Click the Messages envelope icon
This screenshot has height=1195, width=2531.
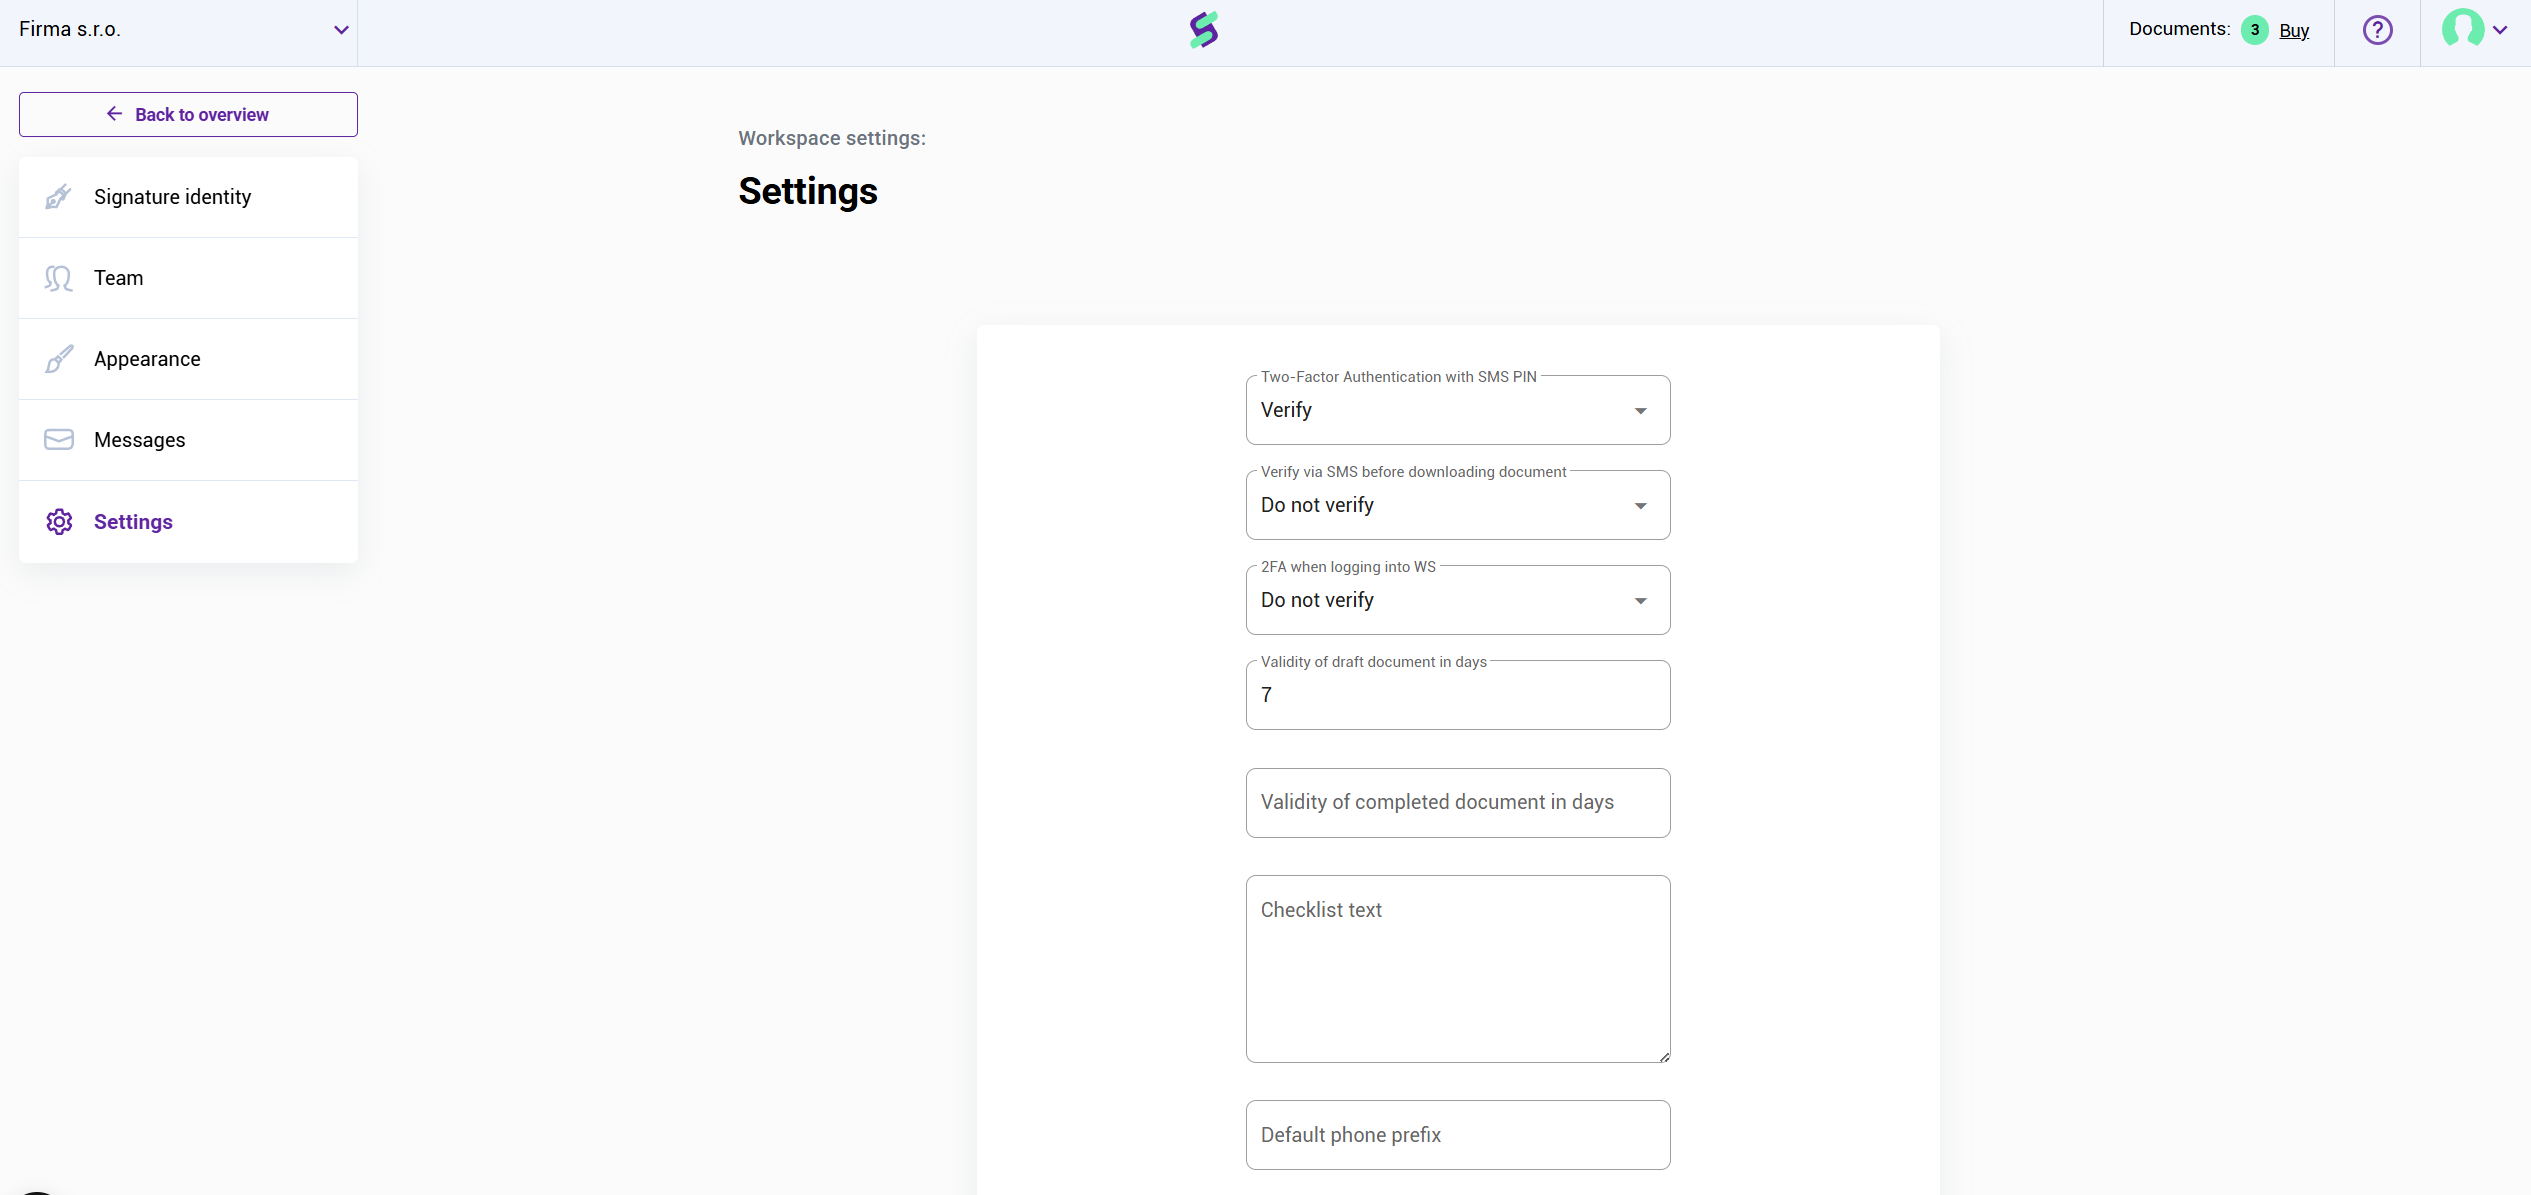click(x=58, y=440)
